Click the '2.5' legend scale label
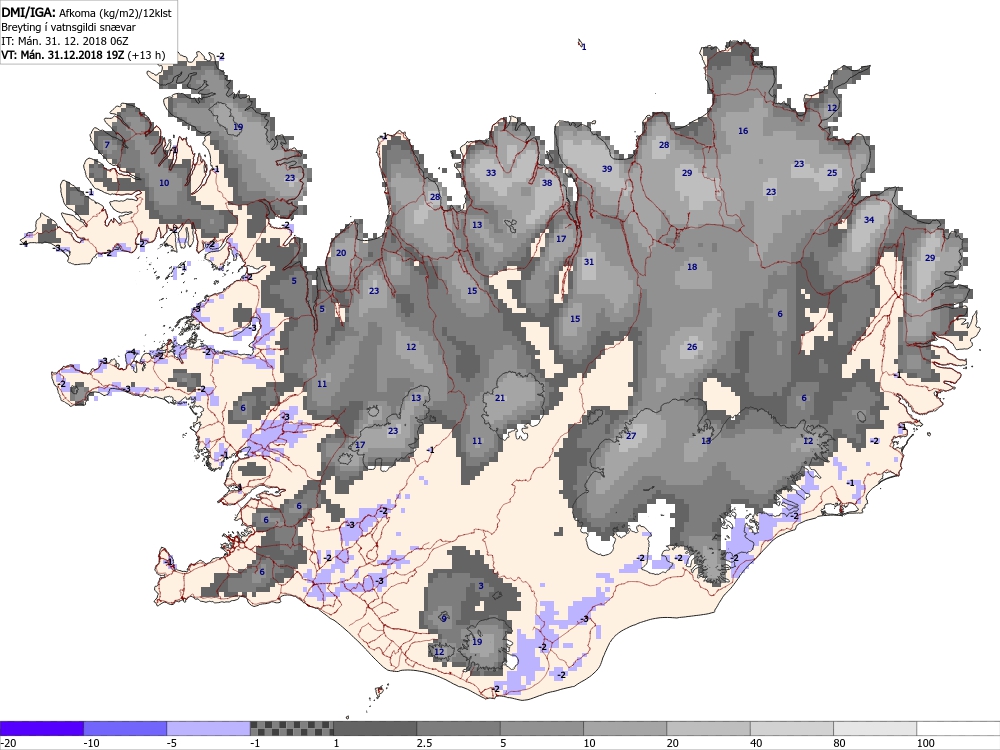 (x=424, y=743)
